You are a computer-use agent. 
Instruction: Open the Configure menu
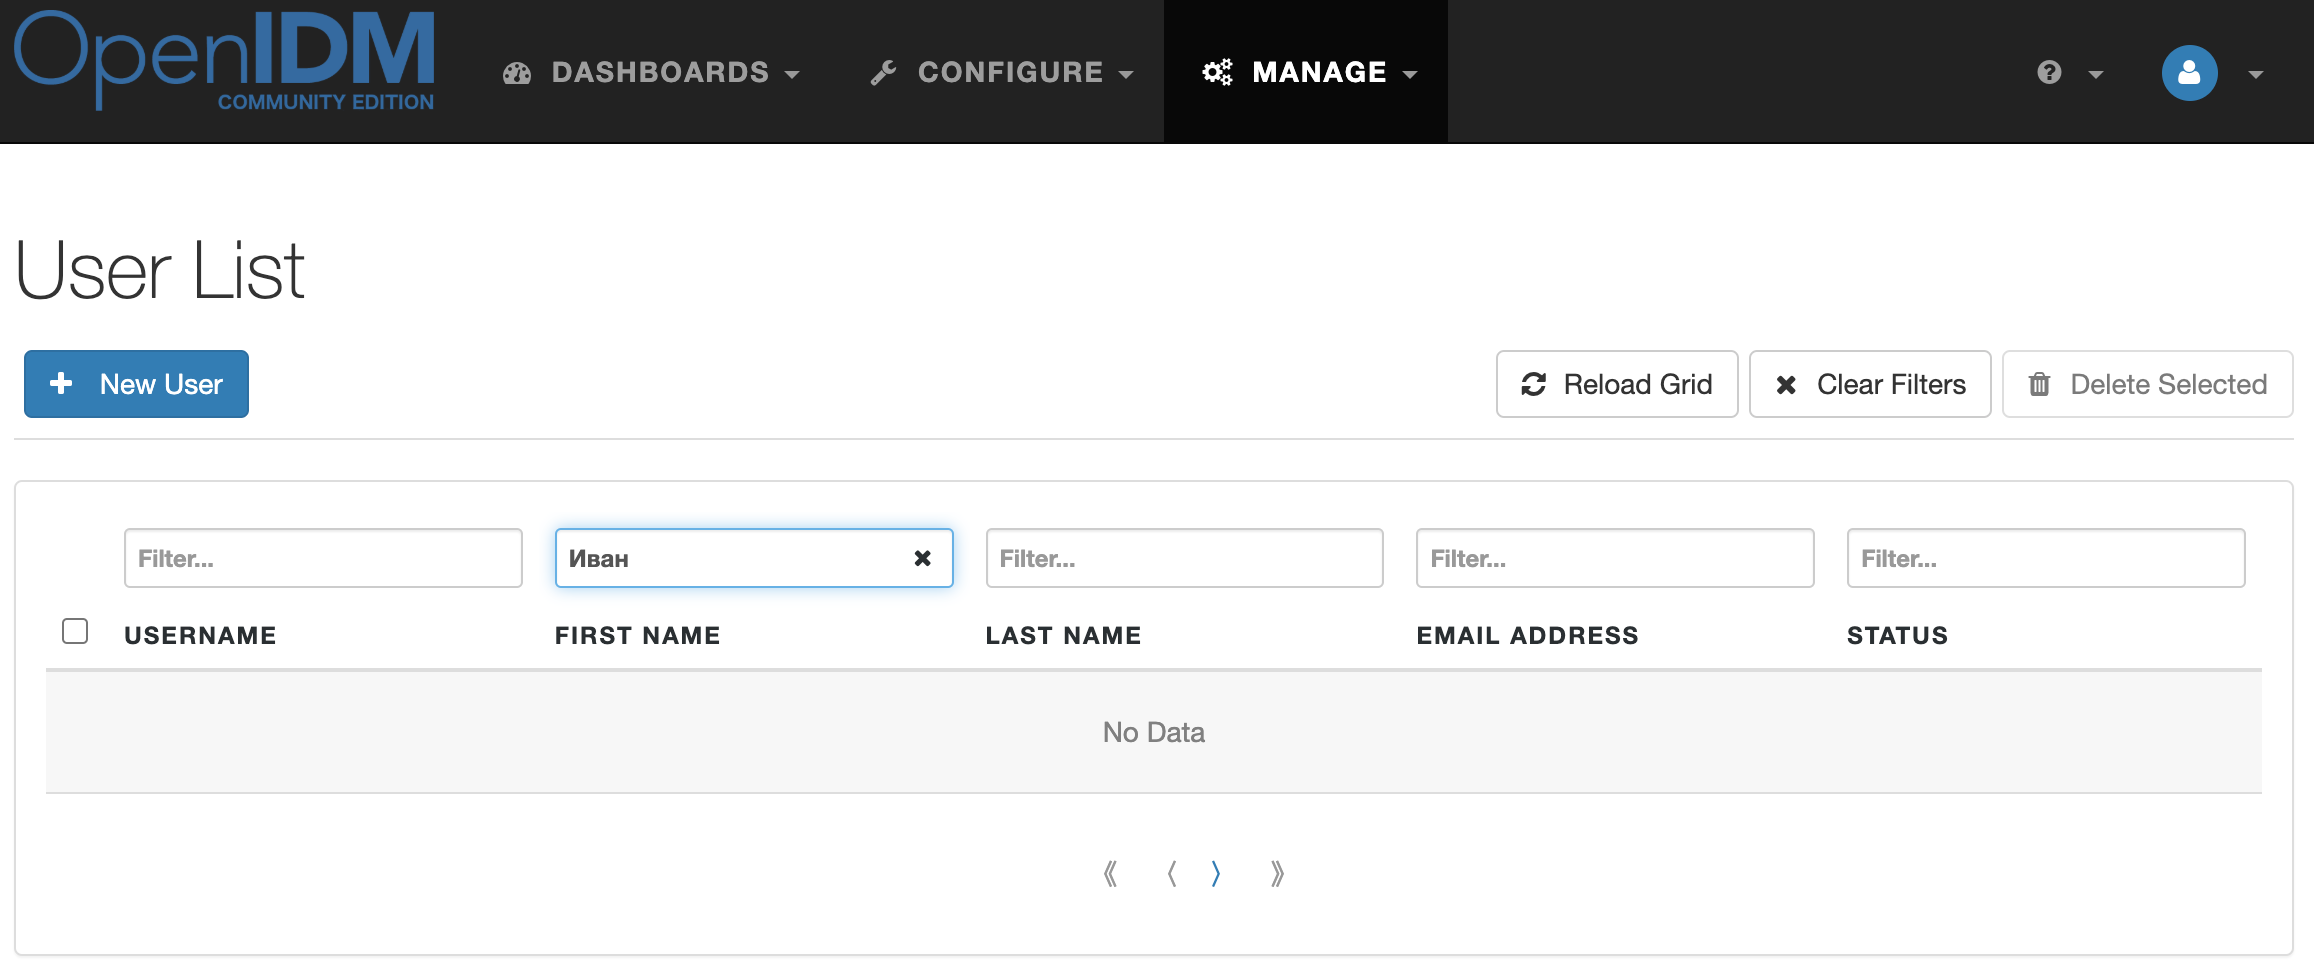coord(1002,72)
